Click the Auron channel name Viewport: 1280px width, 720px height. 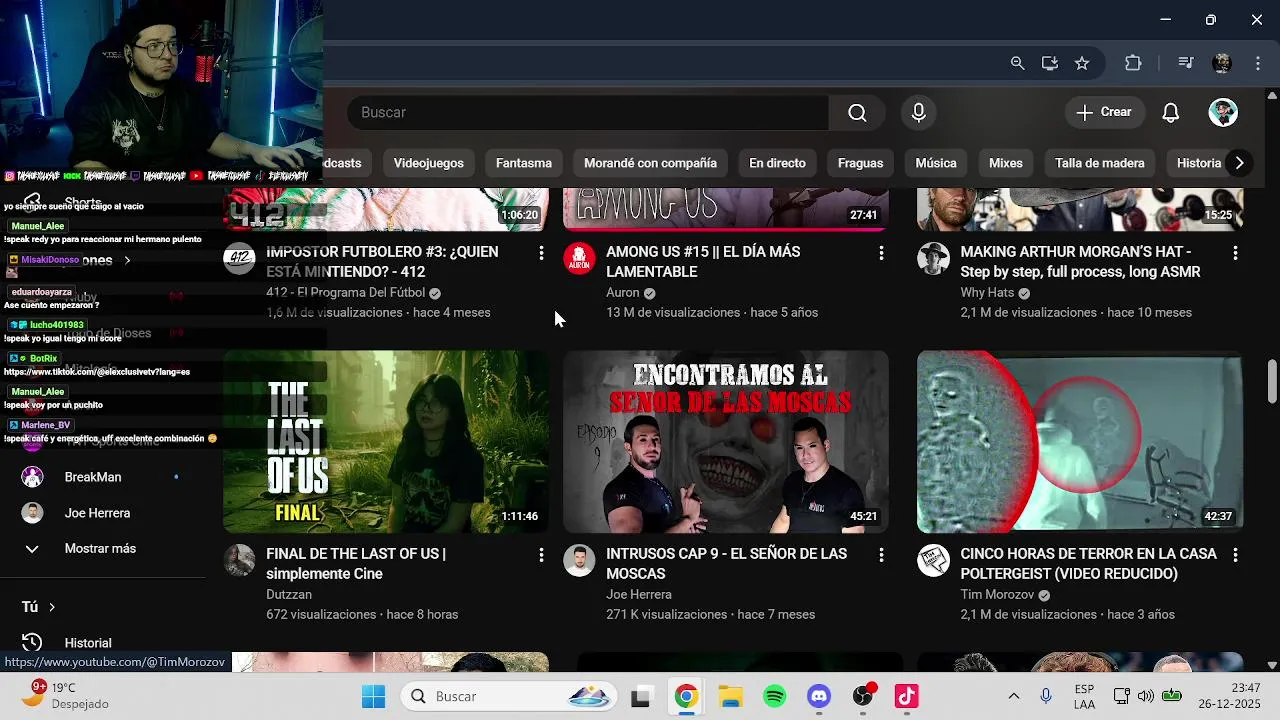click(622, 293)
